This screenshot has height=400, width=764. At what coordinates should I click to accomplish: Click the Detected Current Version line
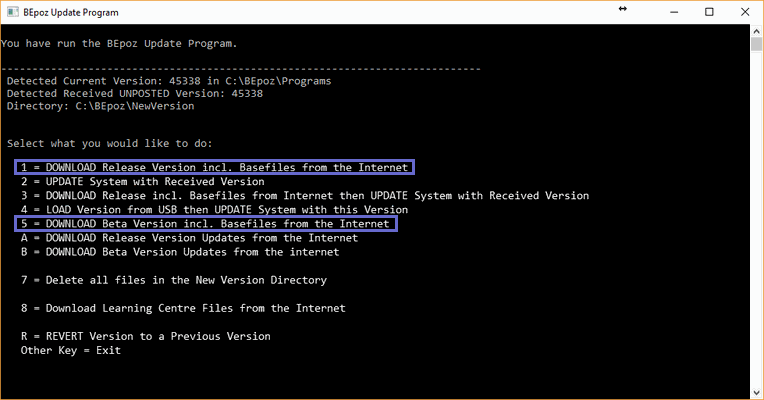169,80
